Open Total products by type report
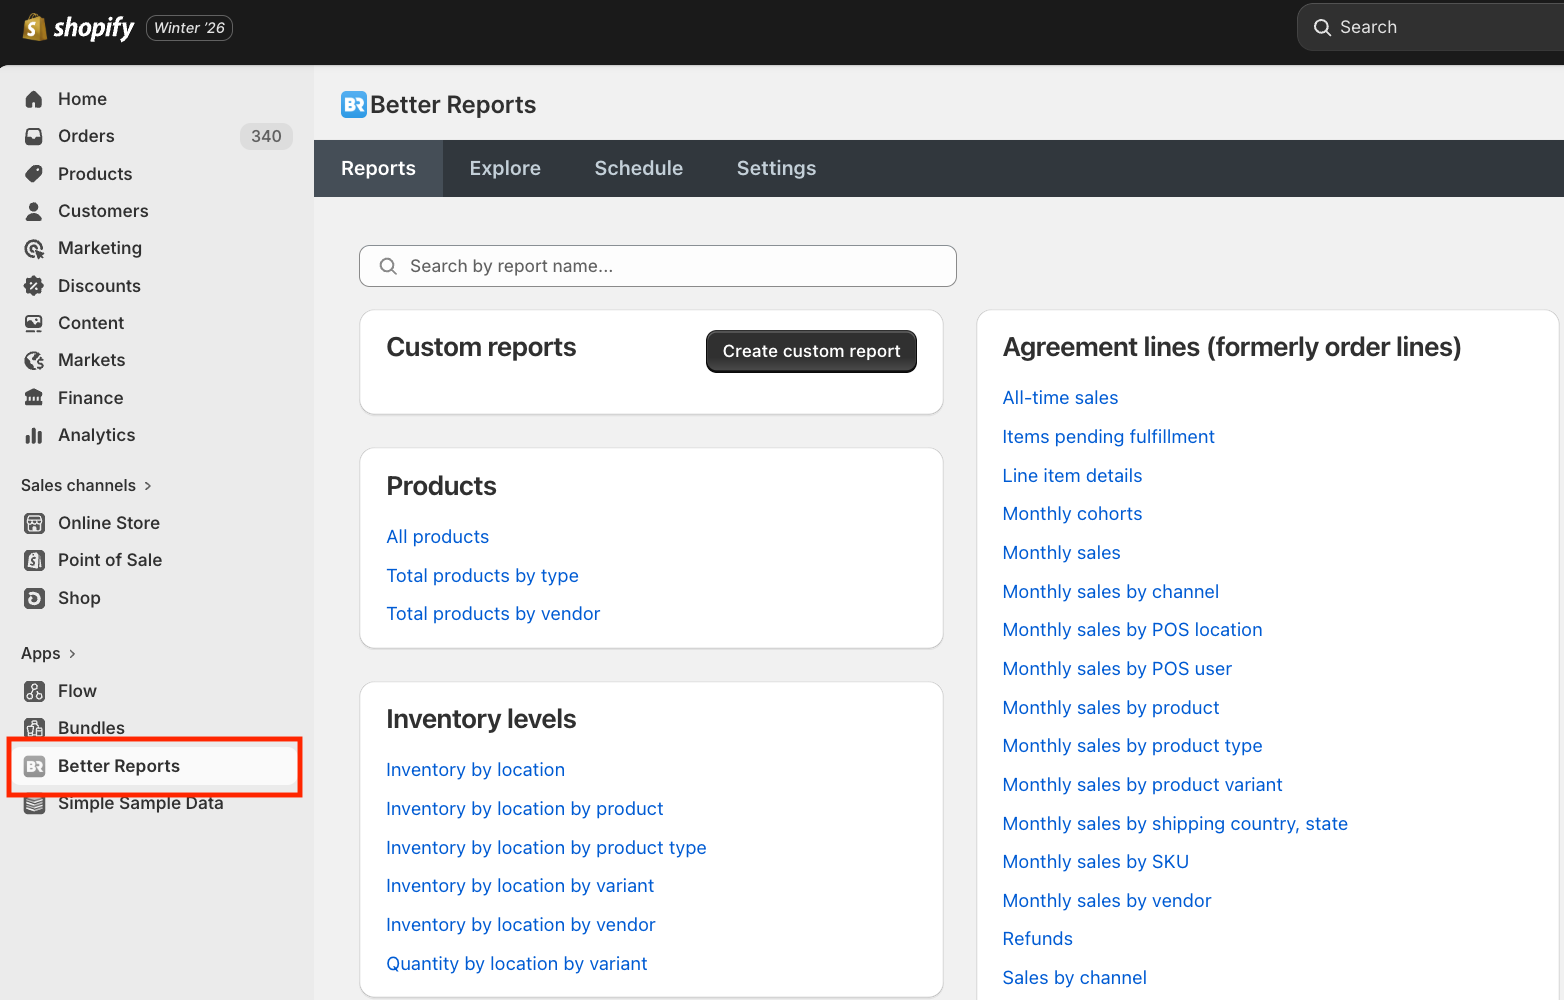This screenshot has width=1564, height=1000. point(483,576)
